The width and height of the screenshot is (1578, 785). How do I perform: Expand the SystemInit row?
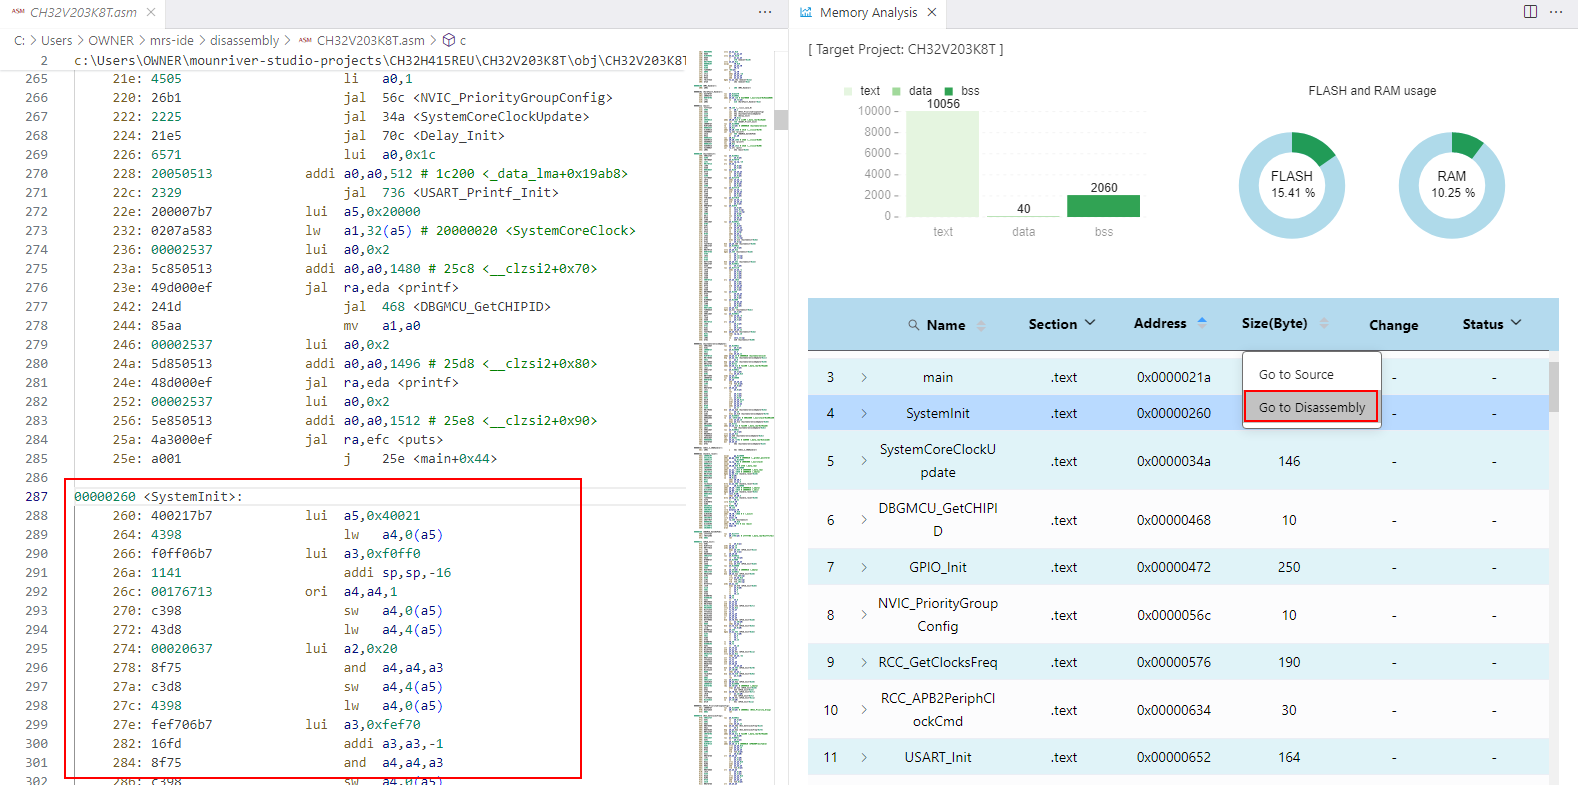tap(864, 413)
